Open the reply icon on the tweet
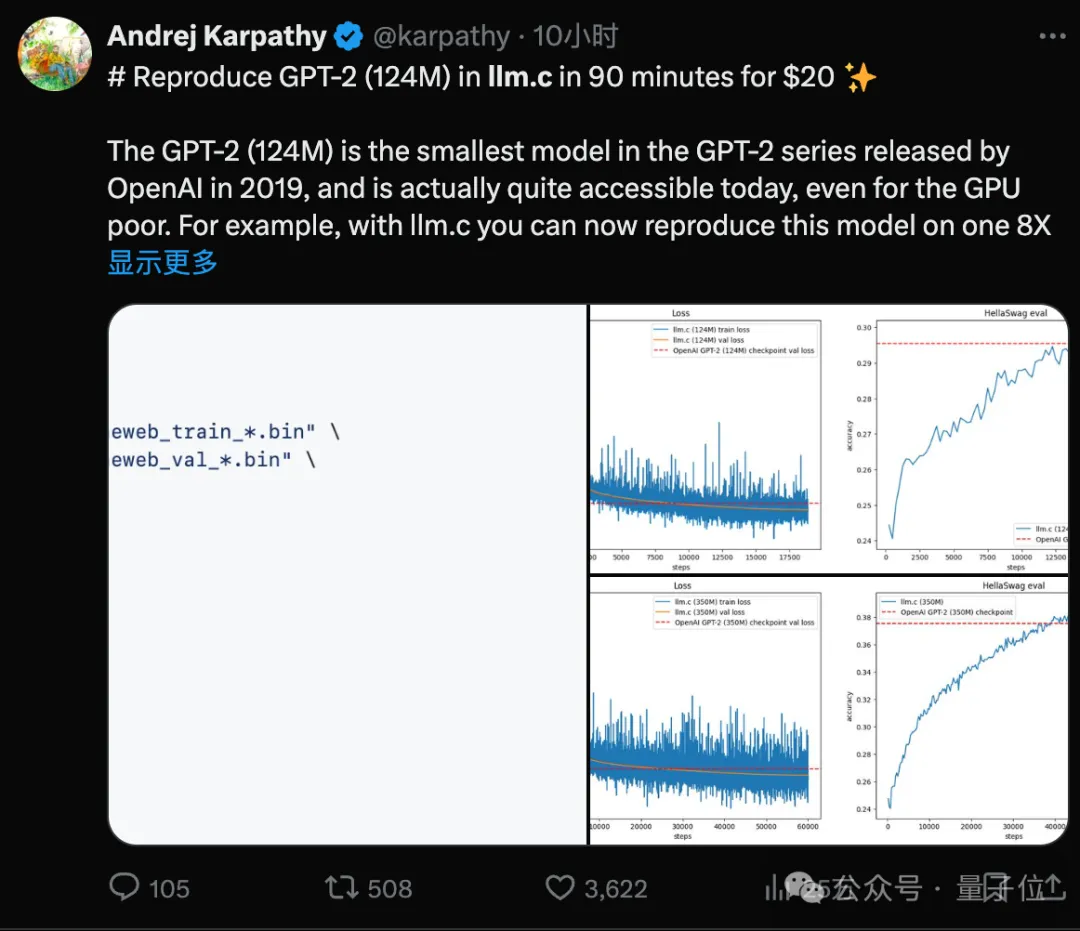The width and height of the screenshot is (1080, 931). tap(123, 887)
